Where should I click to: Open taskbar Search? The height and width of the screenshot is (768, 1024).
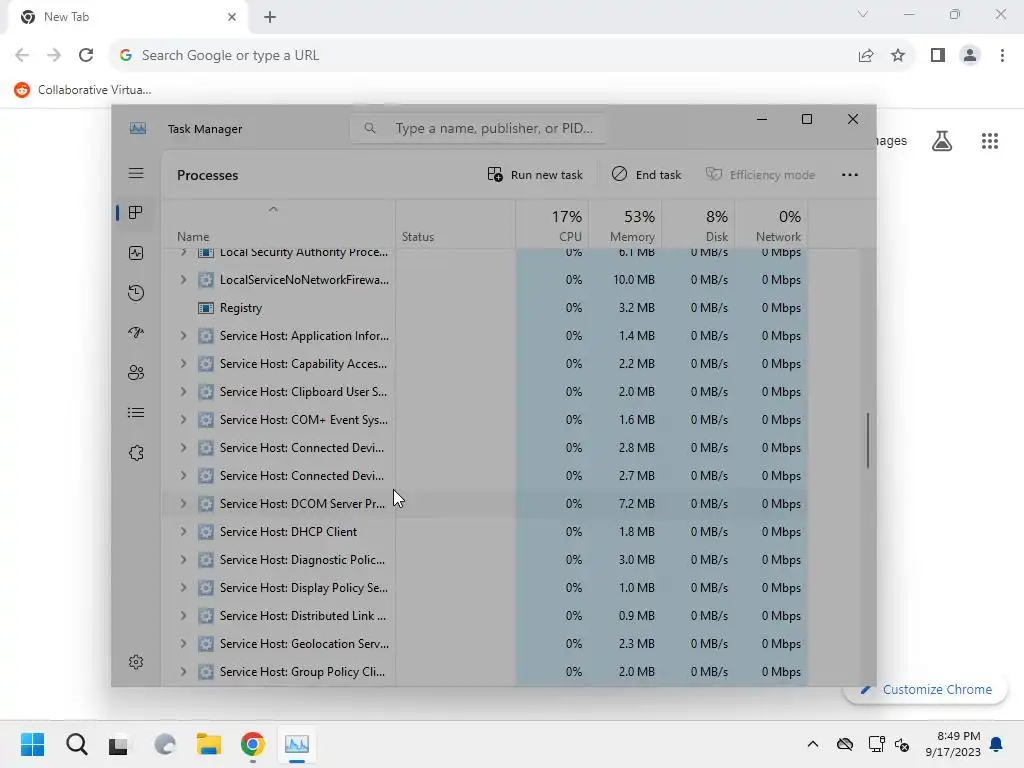click(x=77, y=744)
